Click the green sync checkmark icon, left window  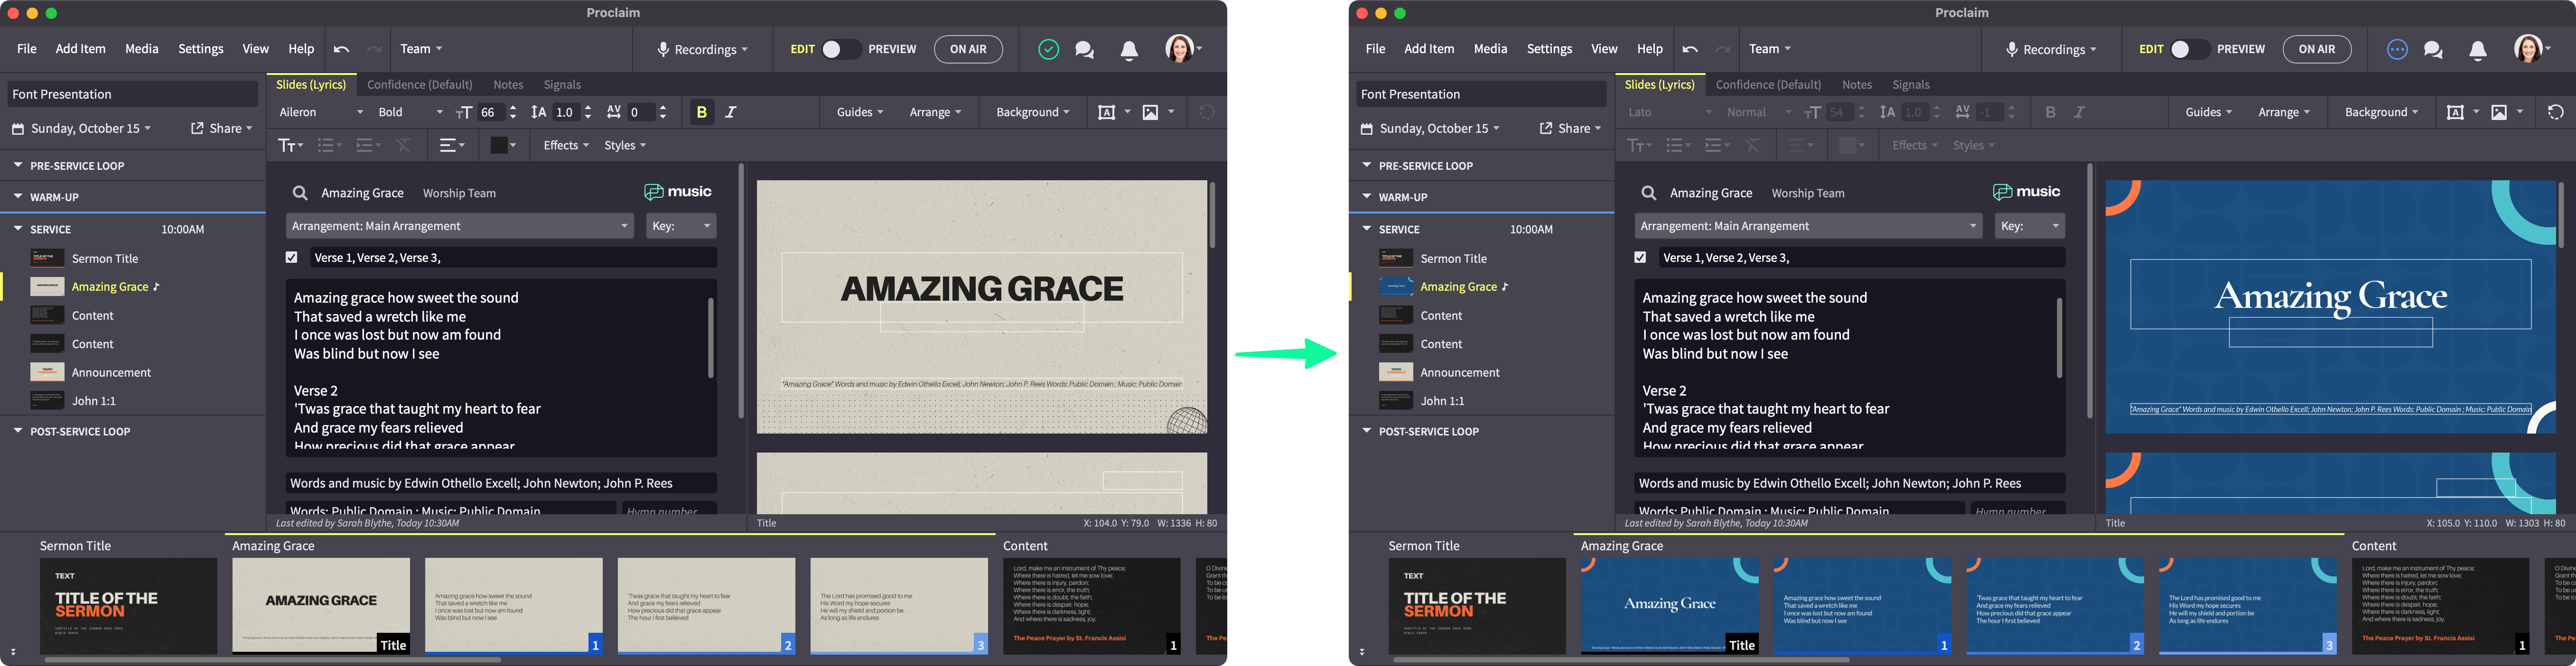[x=1048, y=49]
